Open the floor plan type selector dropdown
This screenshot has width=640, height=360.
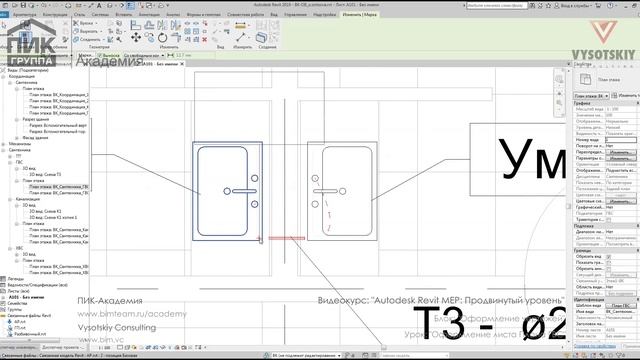tap(591, 96)
